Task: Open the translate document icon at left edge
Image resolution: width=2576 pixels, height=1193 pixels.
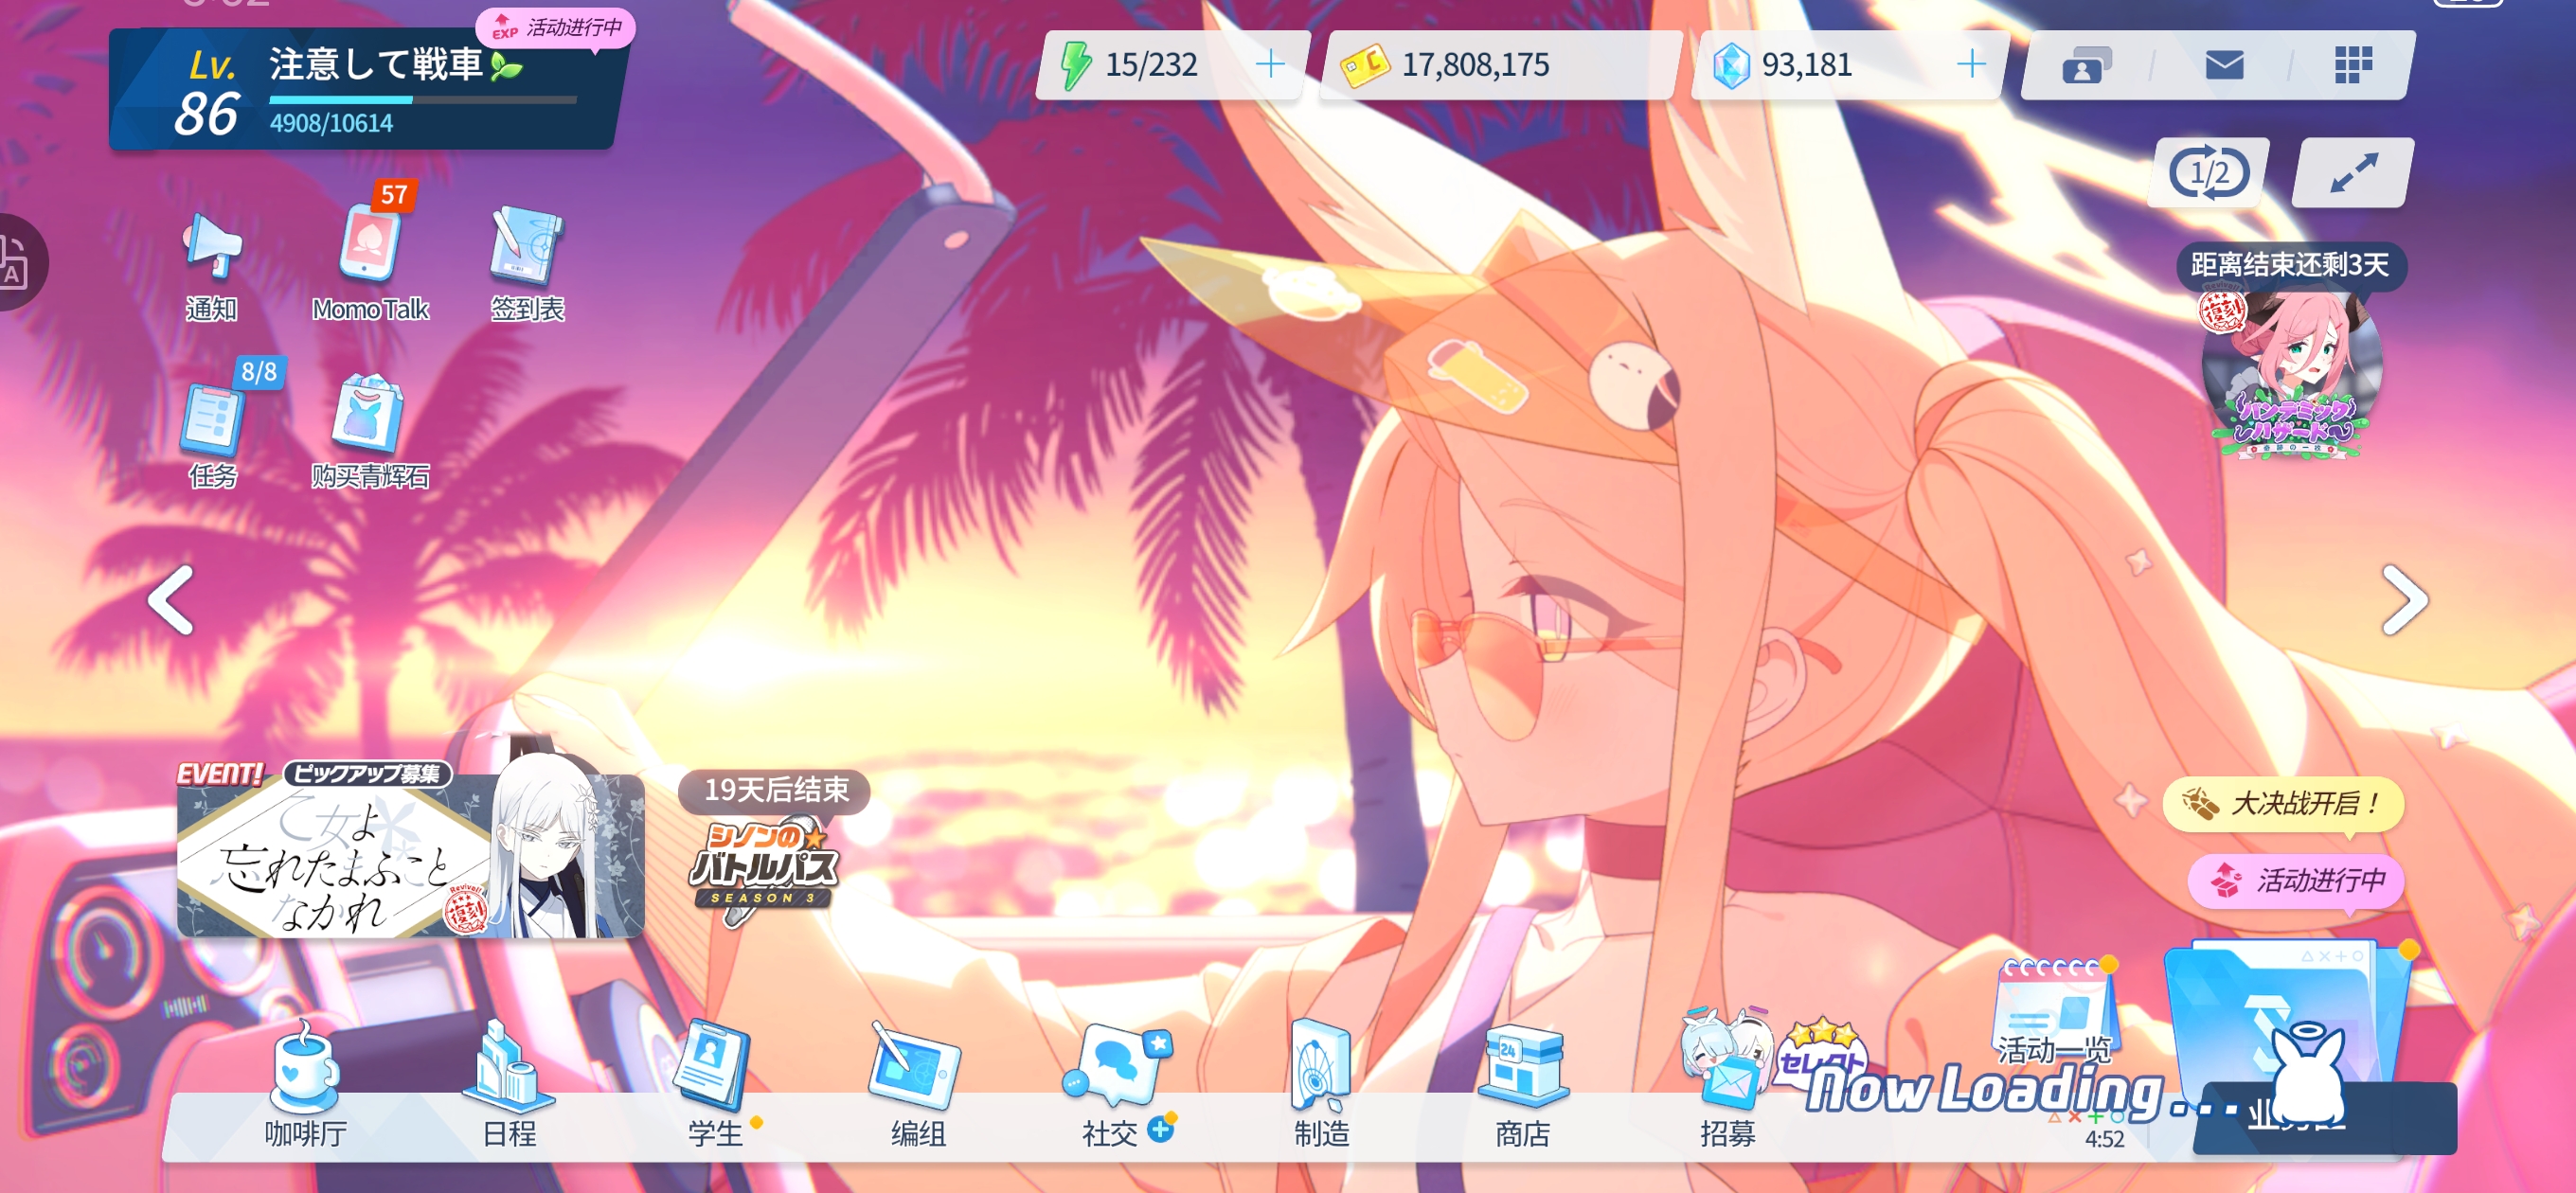Action: [x=14, y=262]
